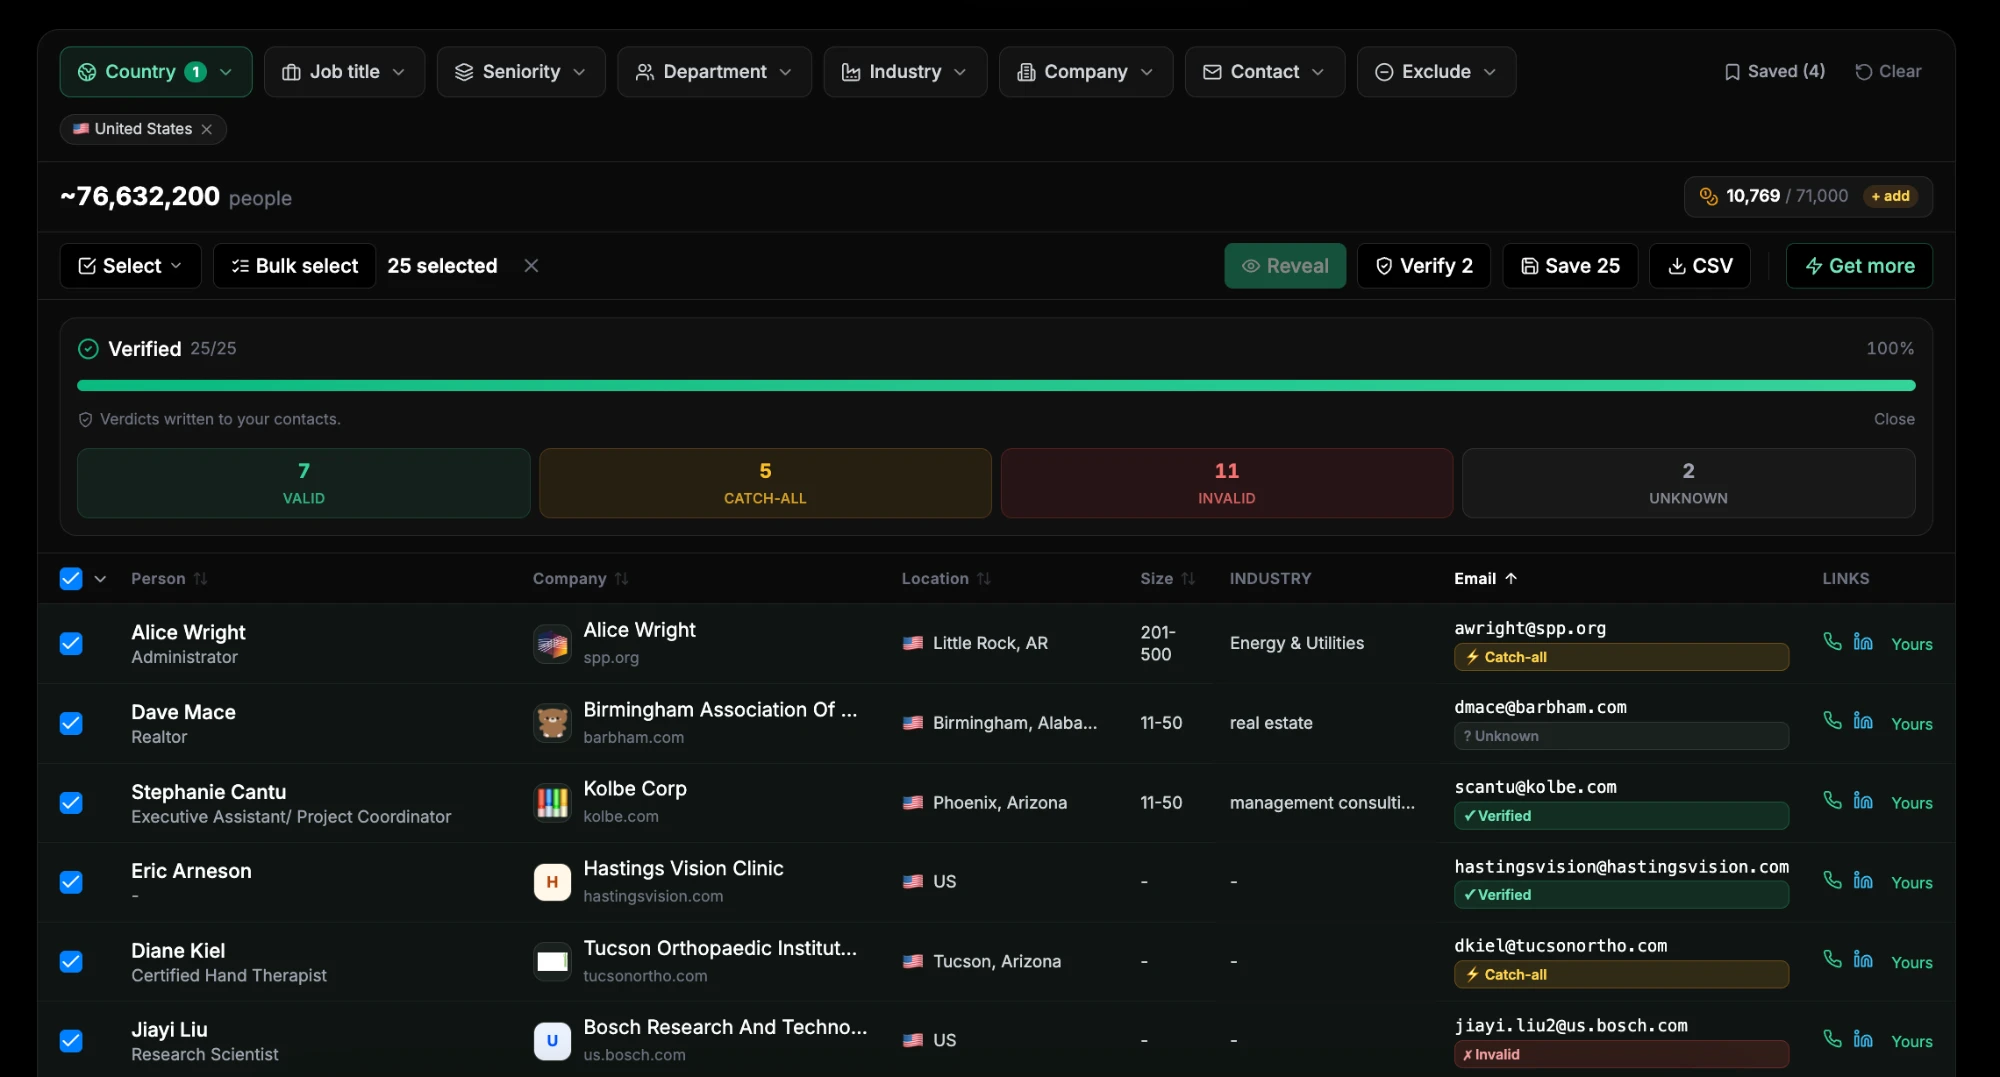Image resolution: width=2000 pixels, height=1077 pixels.
Task: Close the verification summary panel
Action: coord(1894,419)
